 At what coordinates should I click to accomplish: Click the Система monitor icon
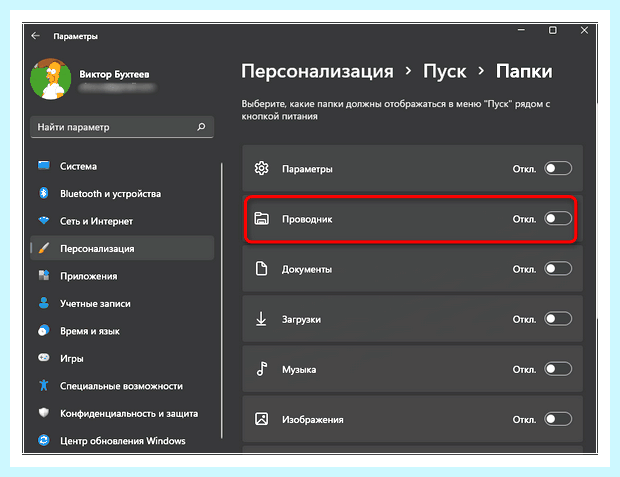click(44, 165)
